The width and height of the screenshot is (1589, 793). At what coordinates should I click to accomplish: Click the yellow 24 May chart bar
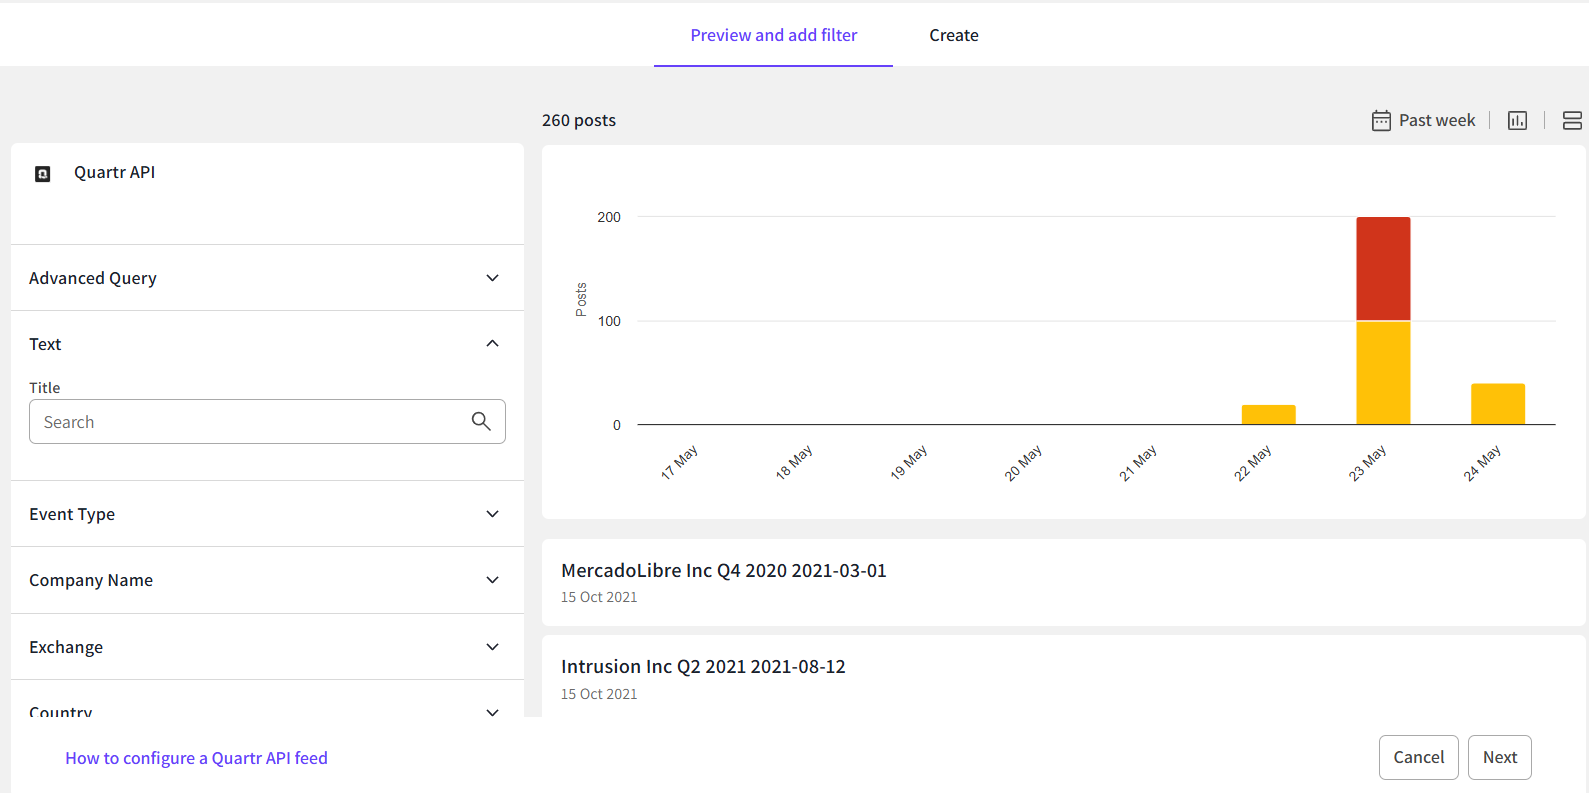1497,404
